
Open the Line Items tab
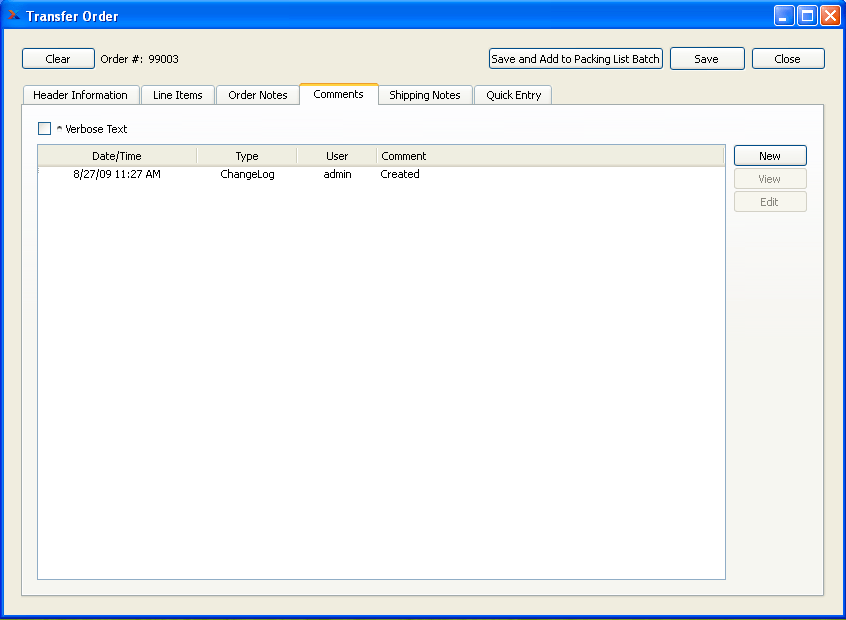click(177, 94)
